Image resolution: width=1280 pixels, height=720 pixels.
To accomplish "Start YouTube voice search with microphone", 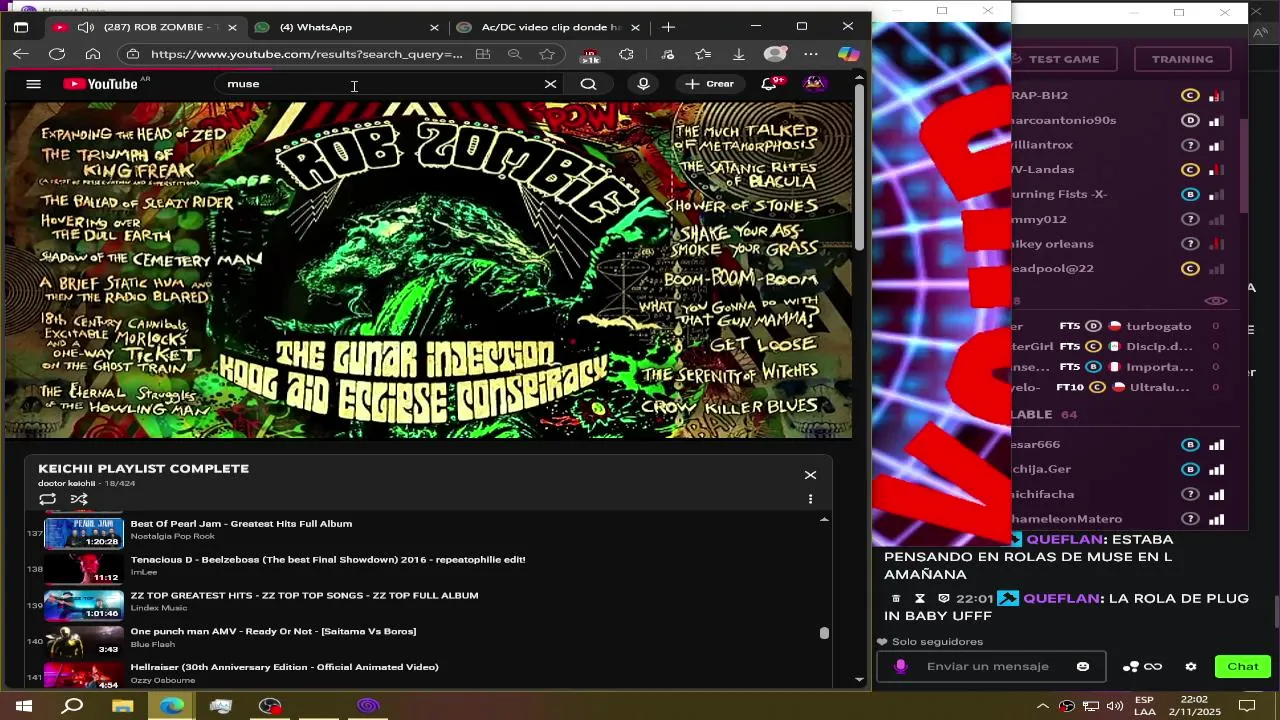I will (643, 84).
